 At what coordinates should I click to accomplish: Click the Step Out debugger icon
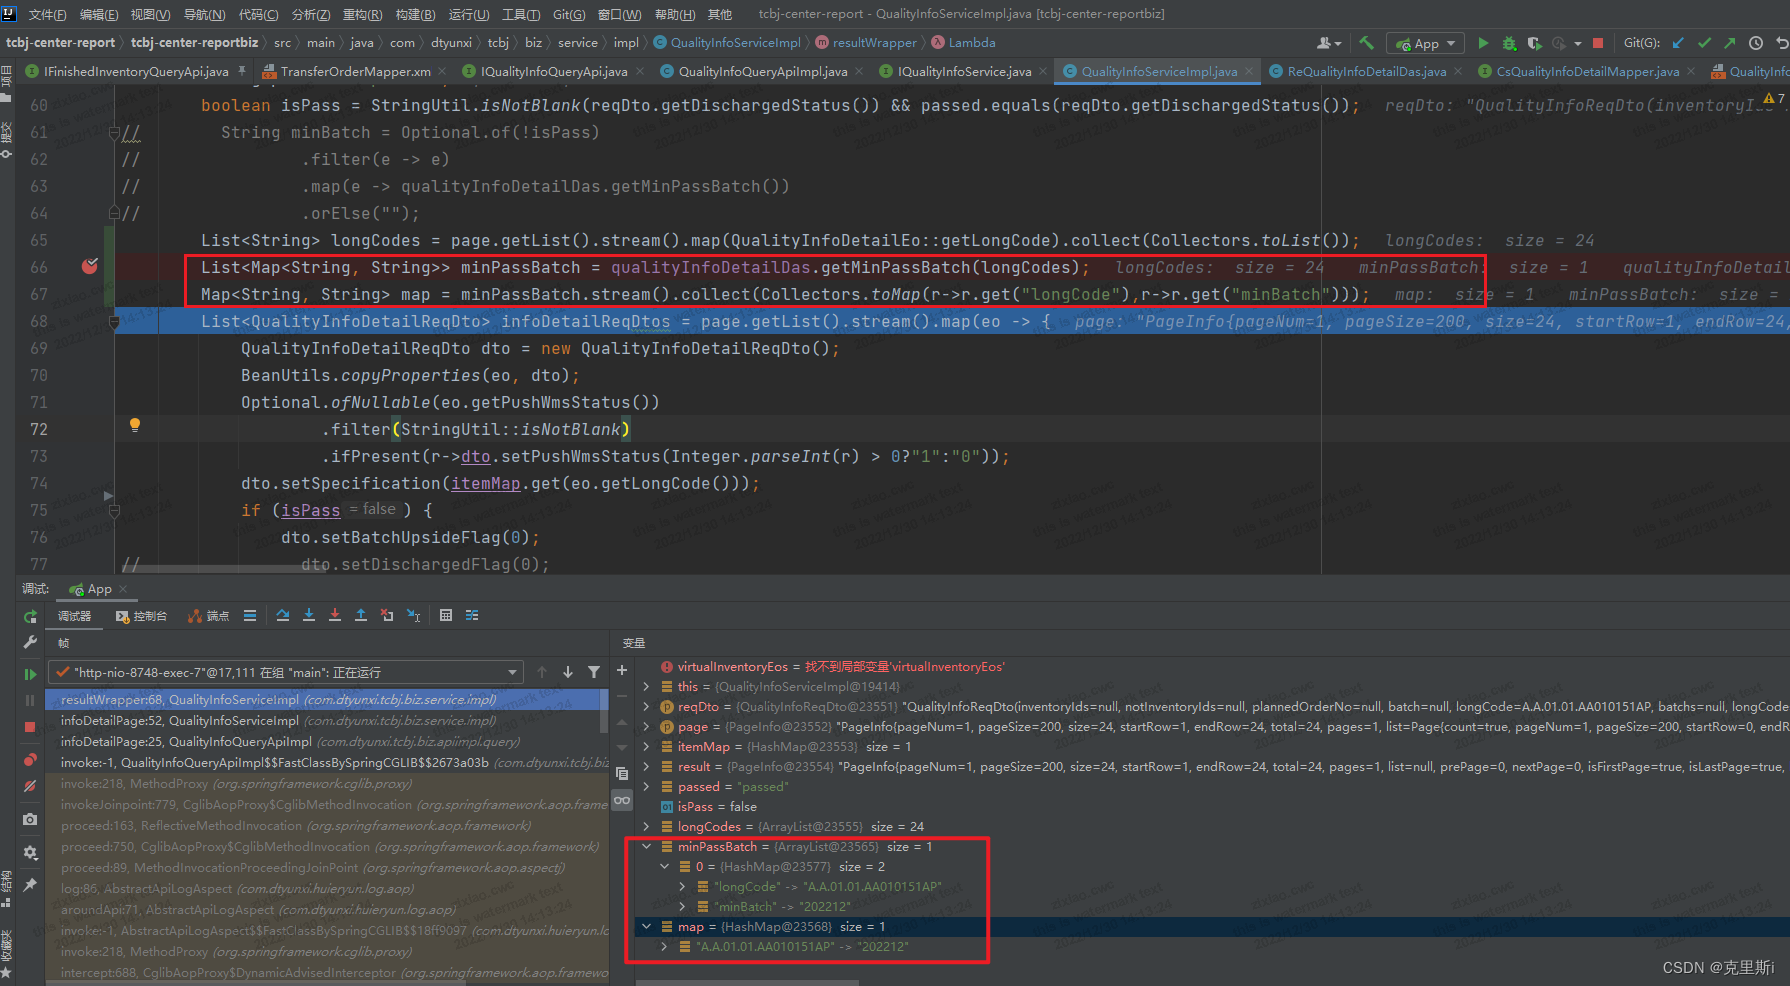pos(361,615)
